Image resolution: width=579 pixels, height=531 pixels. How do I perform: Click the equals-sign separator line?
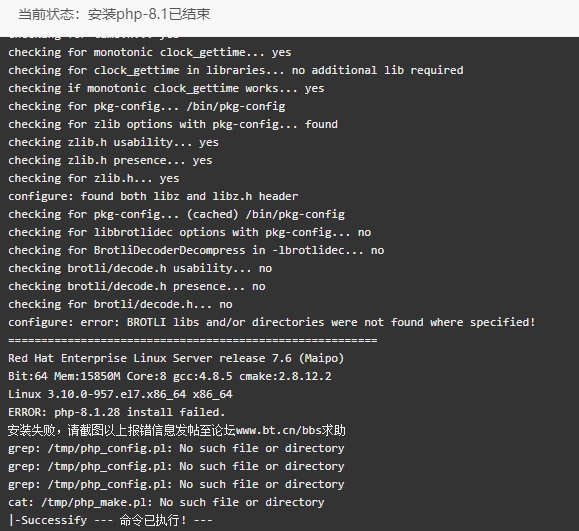(193, 340)
